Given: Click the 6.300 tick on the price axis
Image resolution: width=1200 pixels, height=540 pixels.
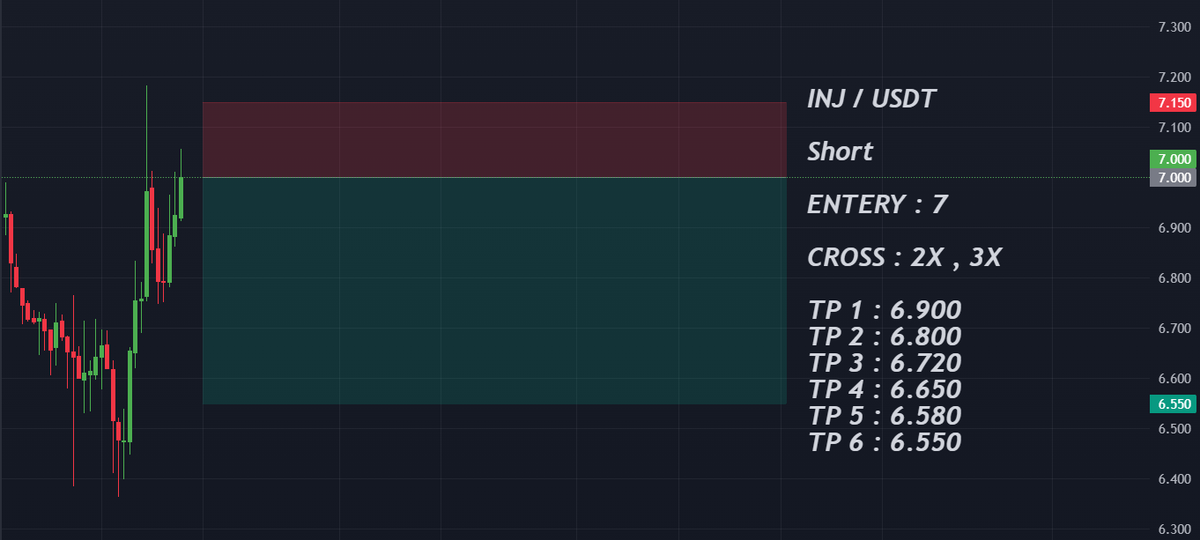Looking at the screenshot, I should 1173,529.
